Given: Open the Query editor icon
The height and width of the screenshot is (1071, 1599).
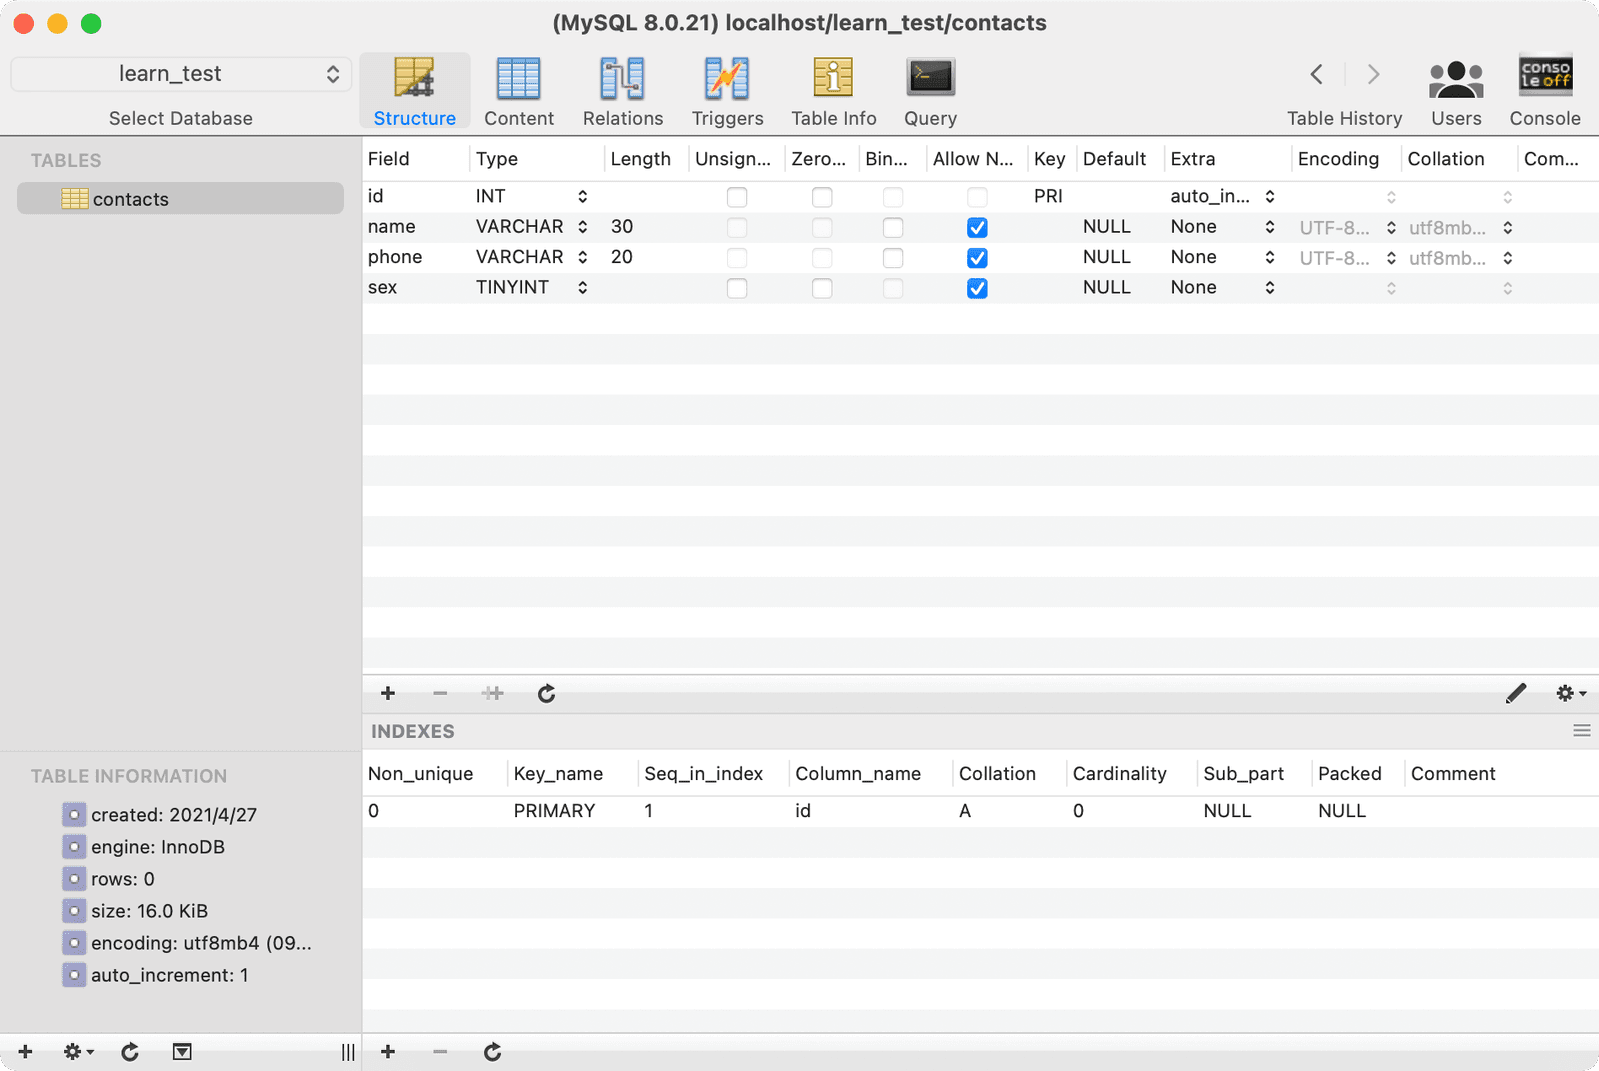Looking at the screenshot, I should [930, 79].
